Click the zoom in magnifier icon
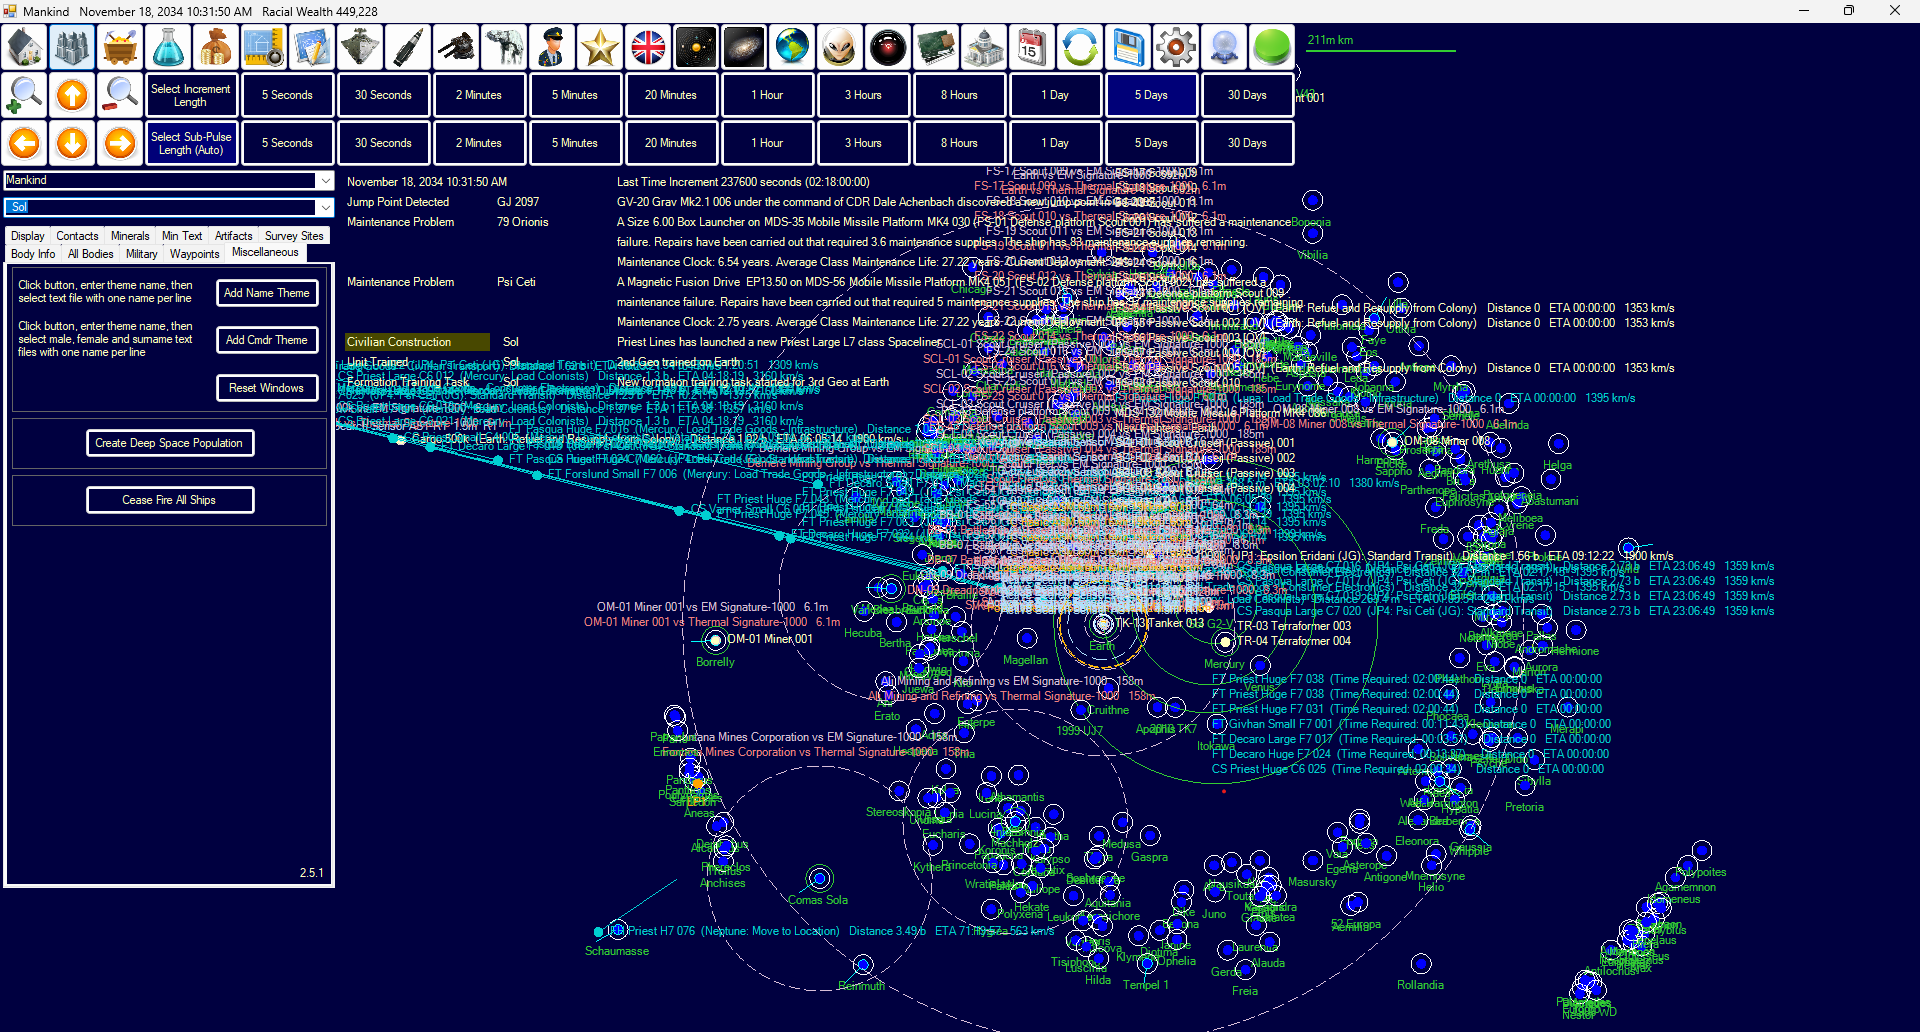1920x1032 pixels. click(25, 95)
